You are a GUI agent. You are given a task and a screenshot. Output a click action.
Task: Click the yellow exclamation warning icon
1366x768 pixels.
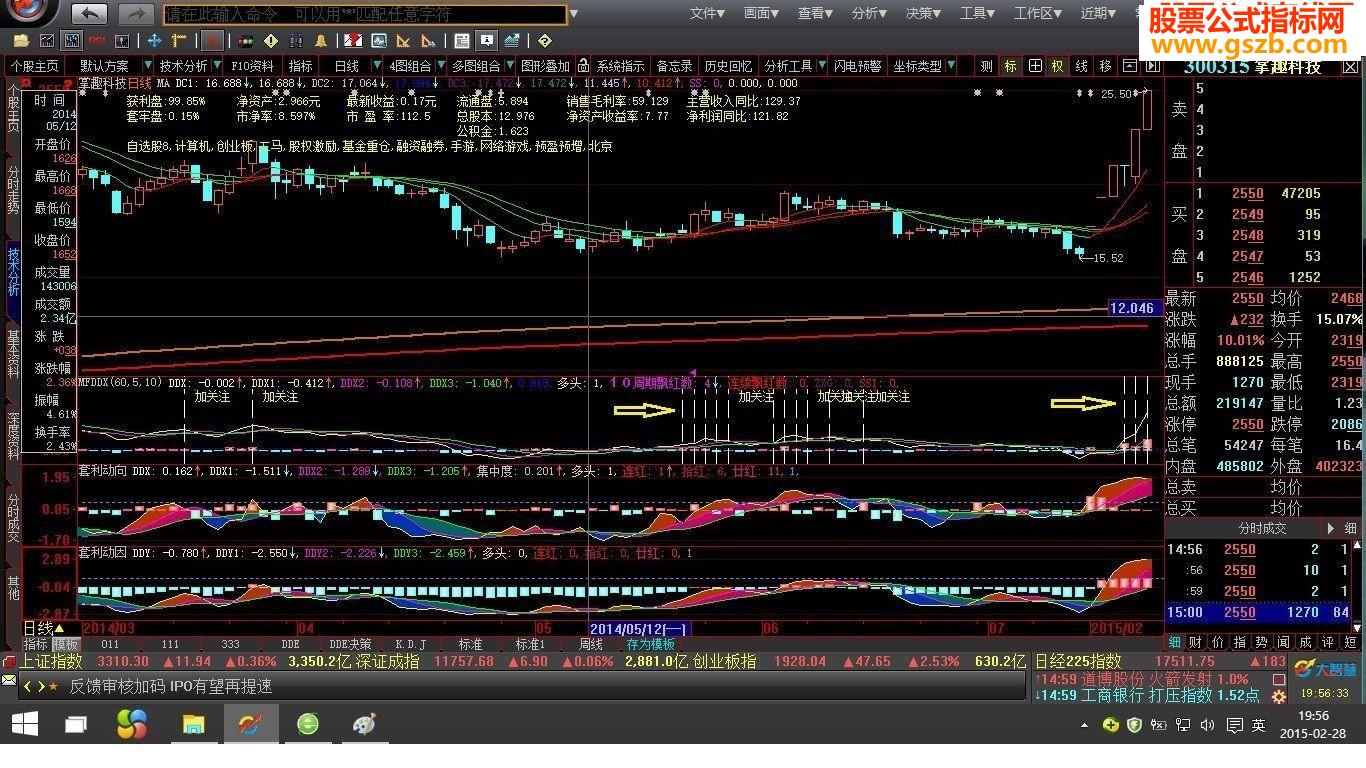point(269,42)
